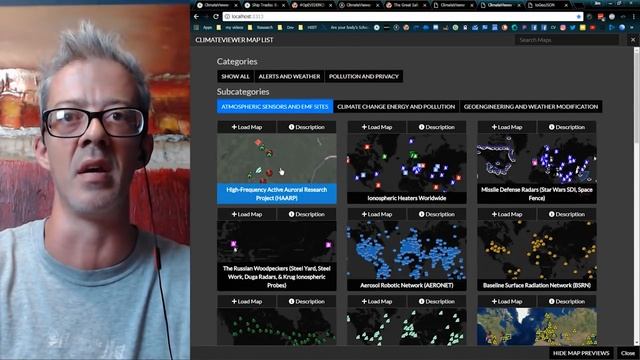Open the 'Are your body's' bookmark
Image resolution: width=640 pixels, height=360 pixels.
tap(346, 27)
